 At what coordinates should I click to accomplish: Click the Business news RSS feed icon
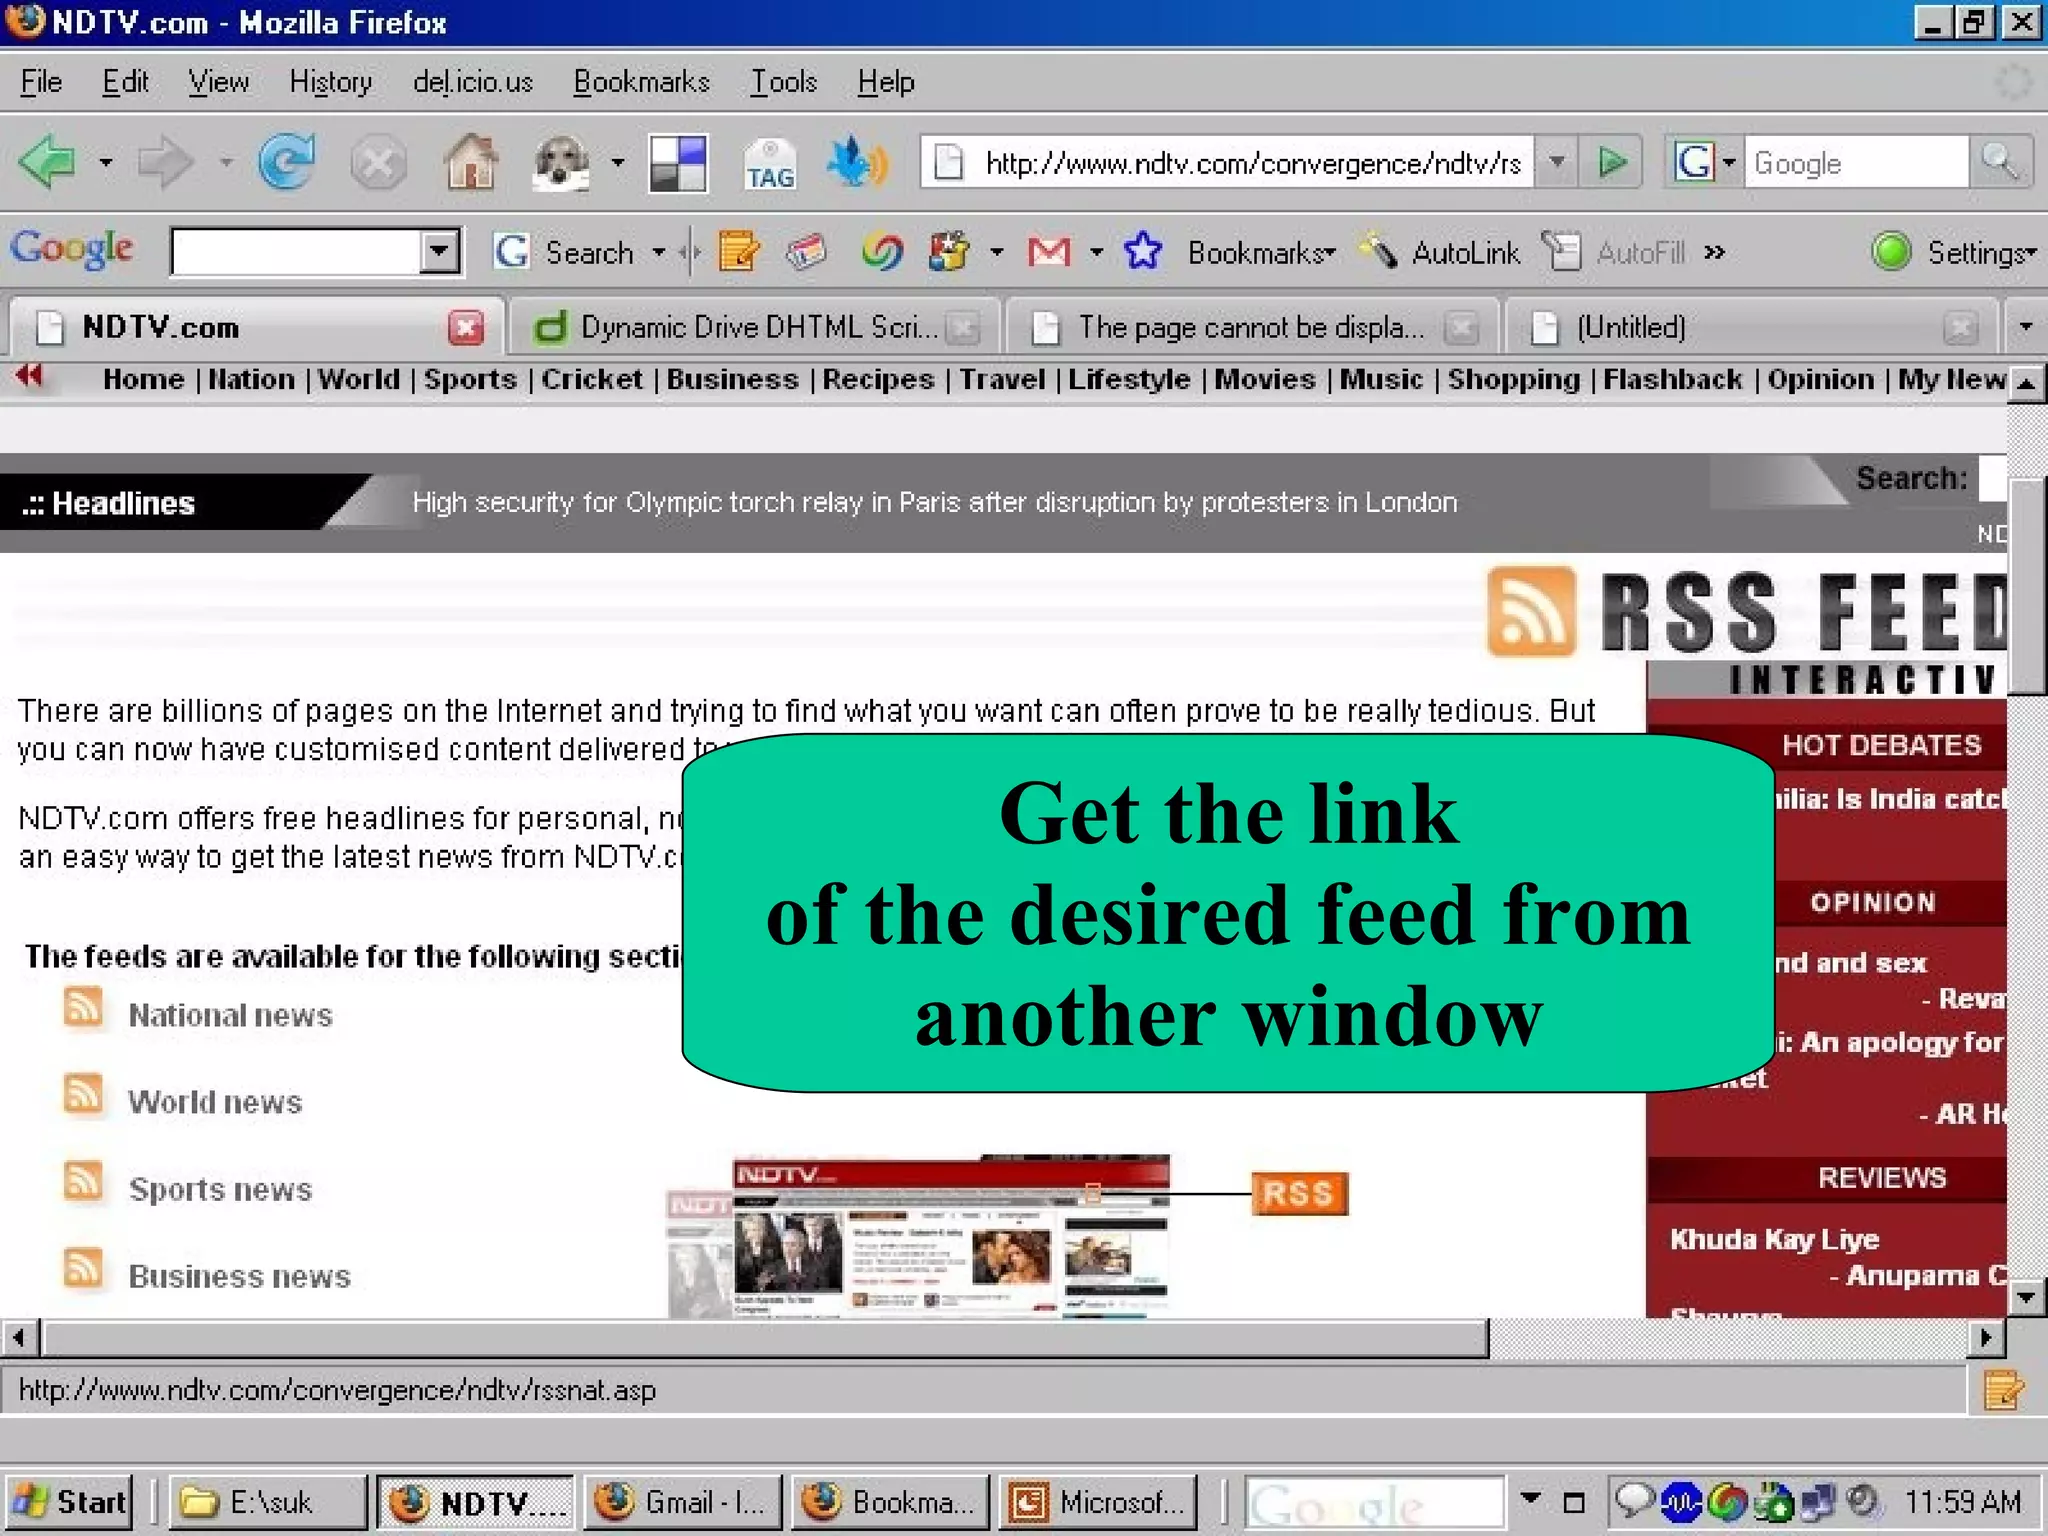(x=83, y=1267)
